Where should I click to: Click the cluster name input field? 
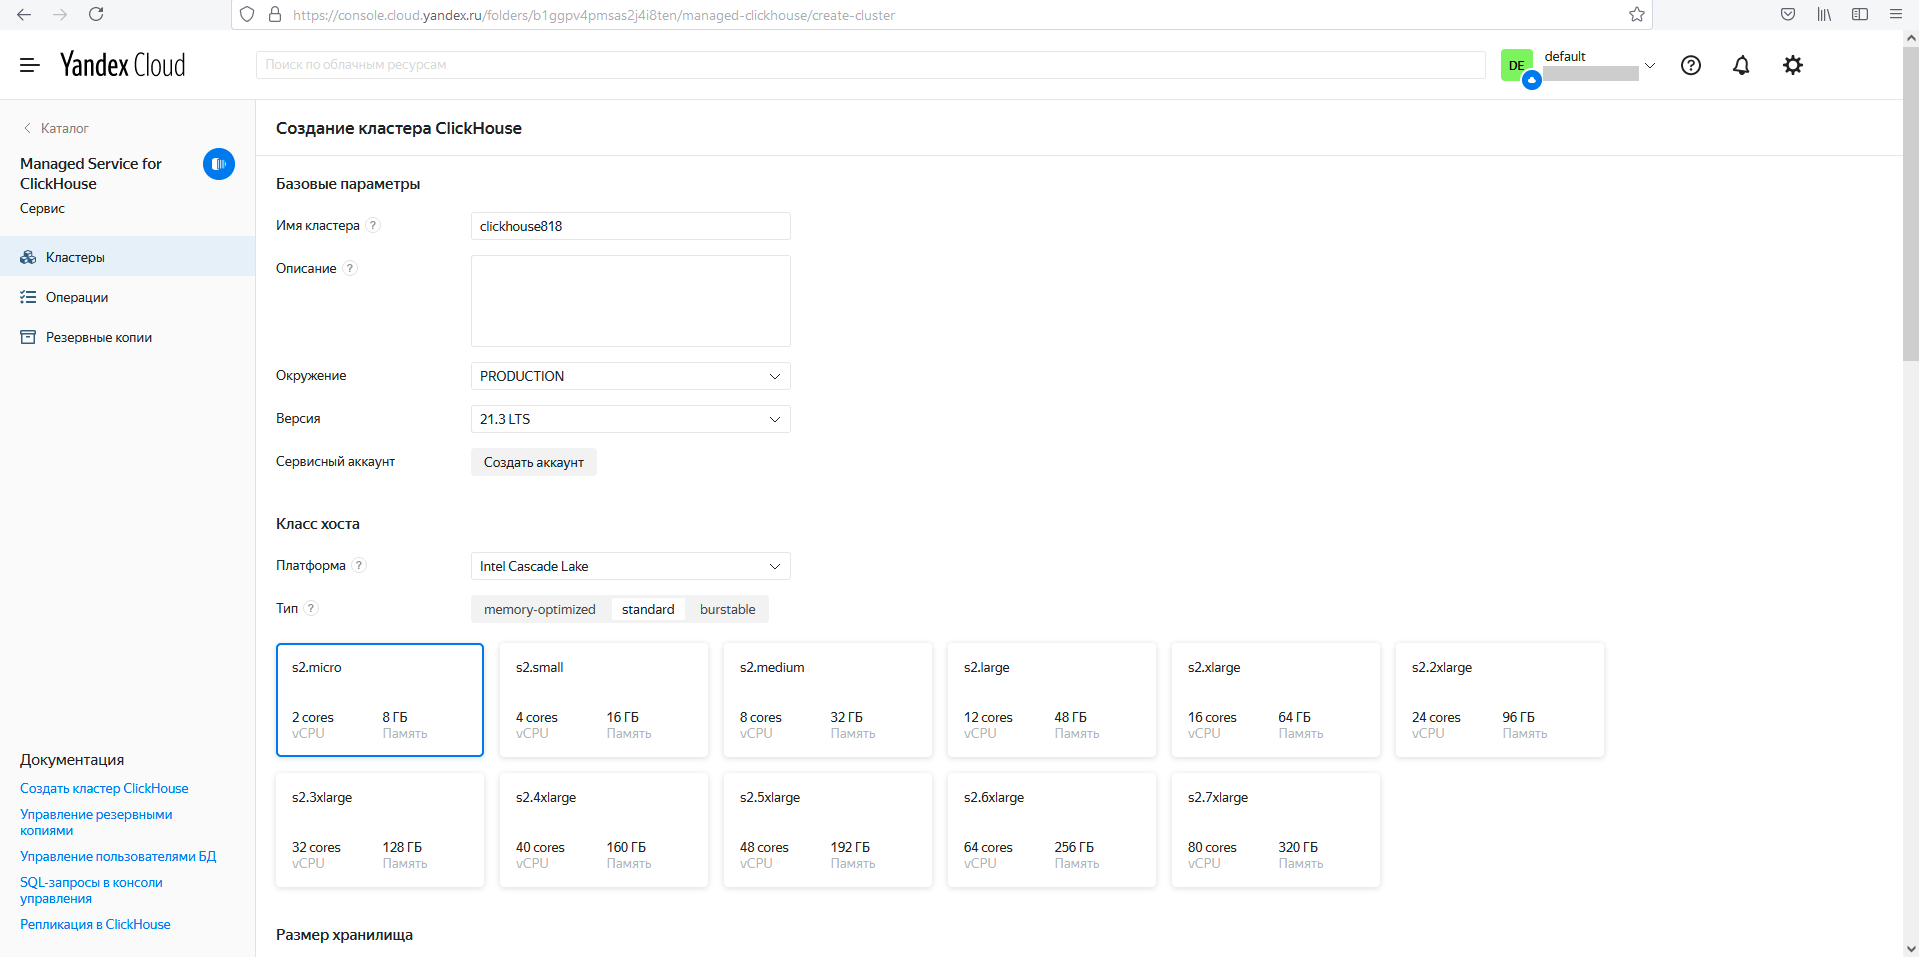coord(631,226)
